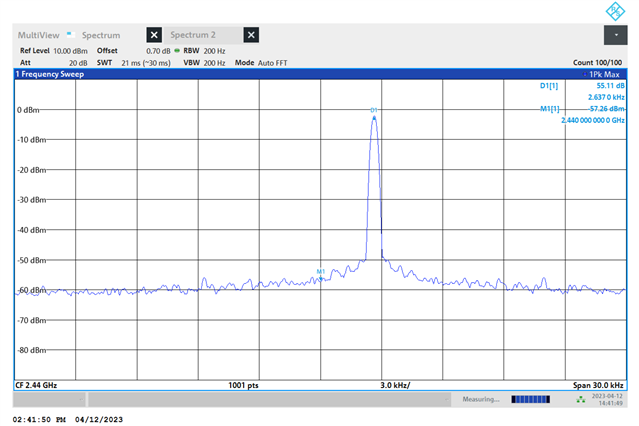The width and height of the screenshot is (639, 426).
Task: Open the MultiView tab
Action: click(38, 35)
